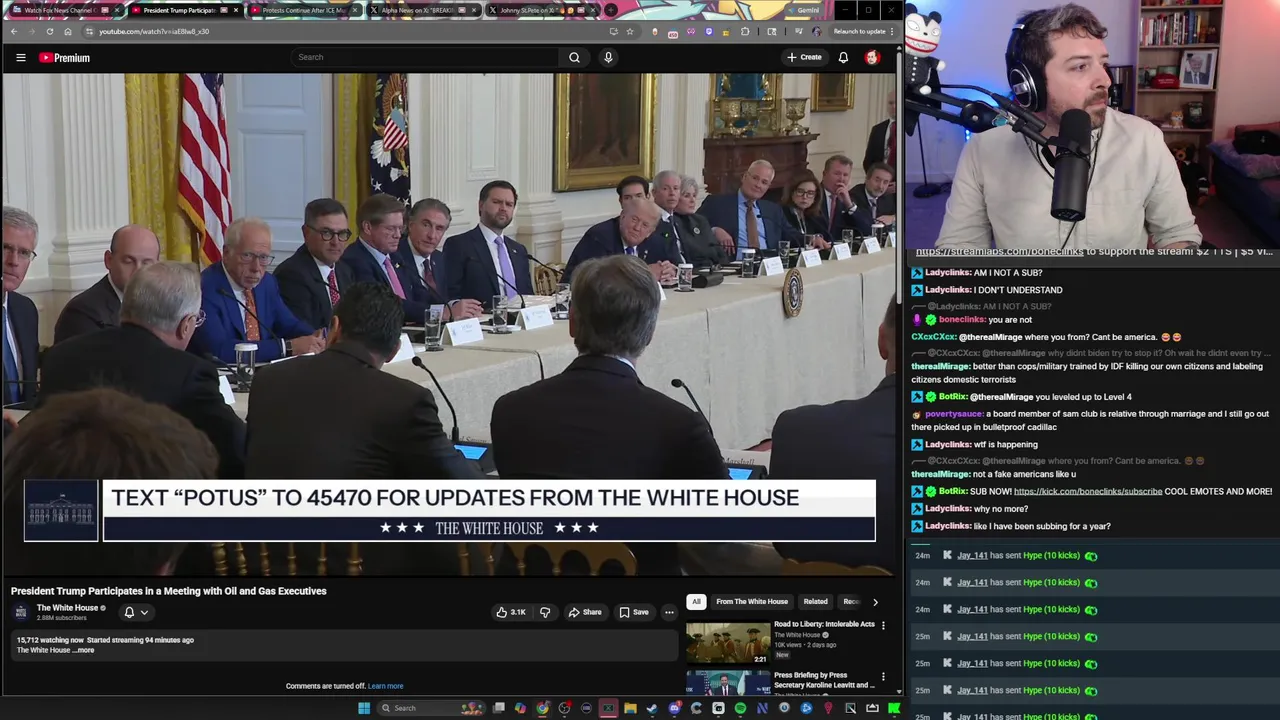The image size is (1280, 720).
Task: Show more filter chips with arrow
Action: click(875, 602)
